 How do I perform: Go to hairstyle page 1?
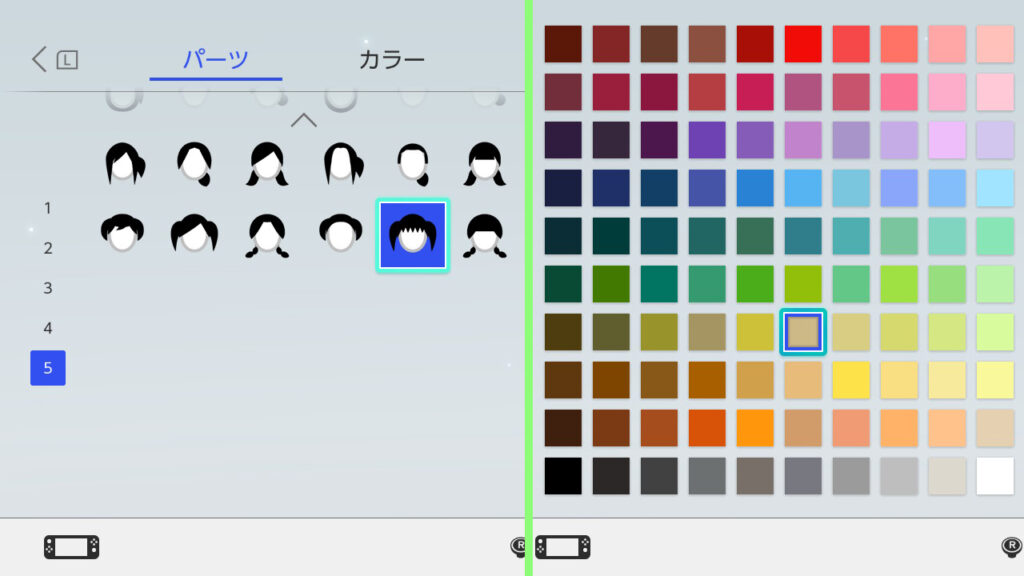(48, 208)
